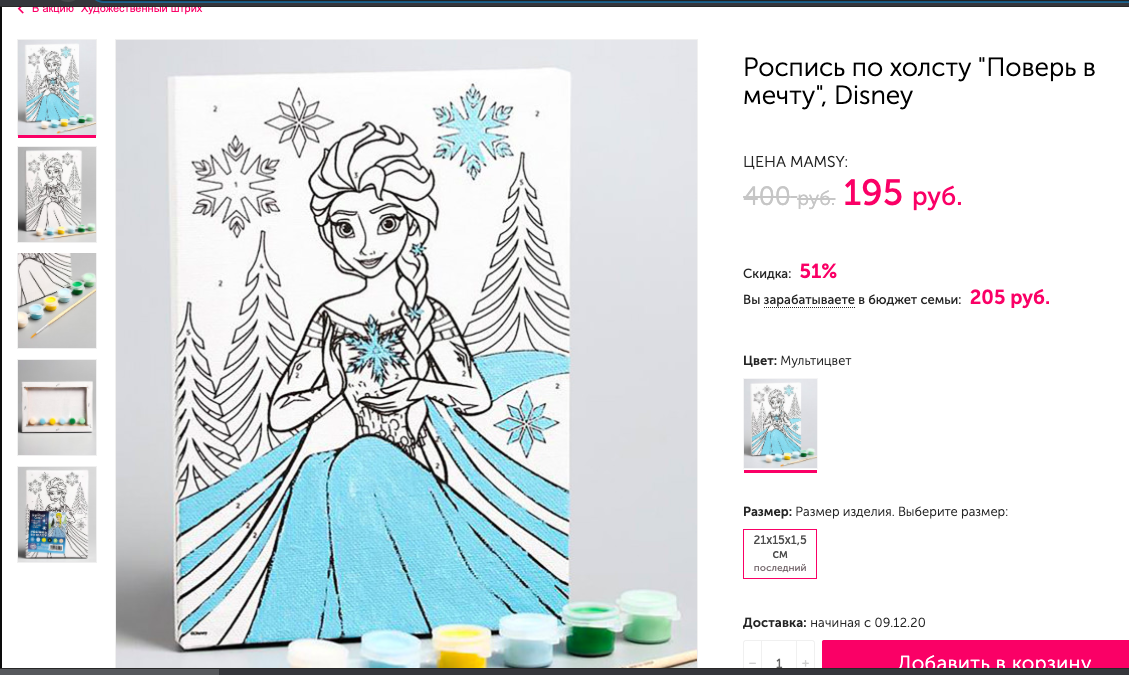Select the uncolored canvas outline thumbnail
Viewport: 1129px width, 675px height.
[x=56, y=194]
